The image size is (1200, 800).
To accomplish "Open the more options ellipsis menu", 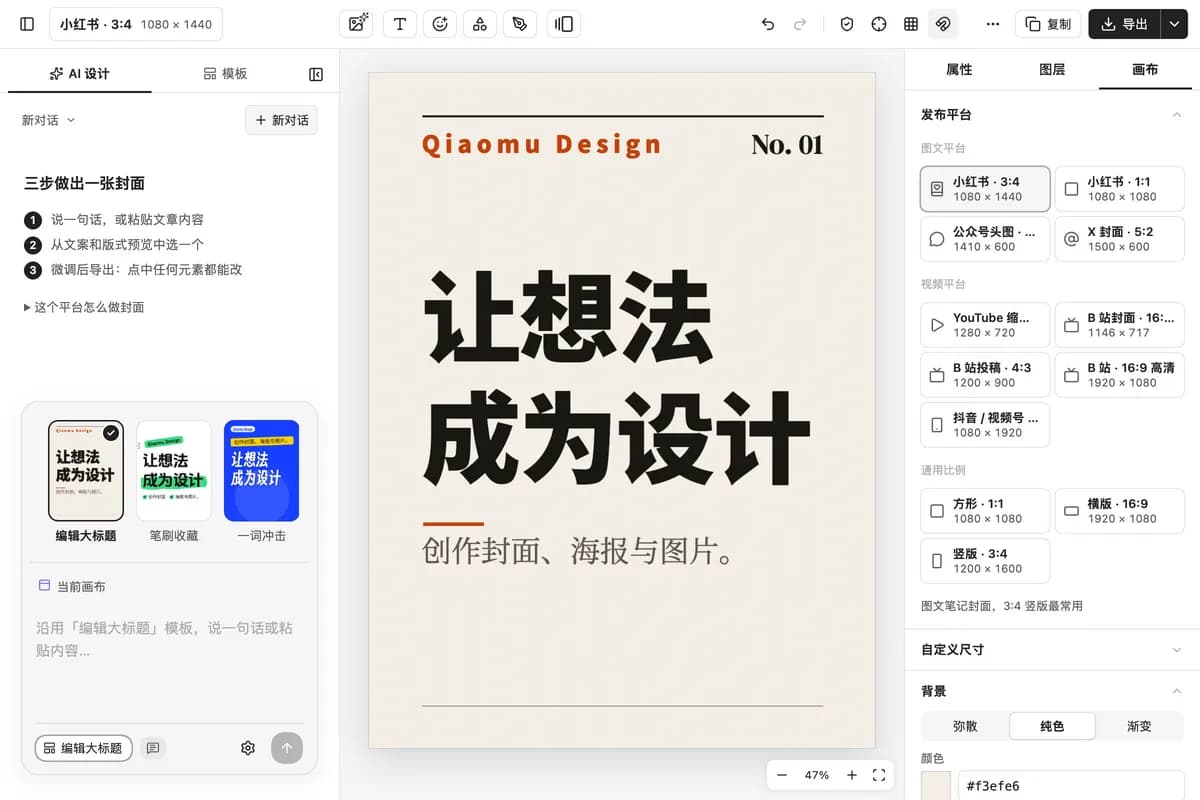I will point(992,24).
